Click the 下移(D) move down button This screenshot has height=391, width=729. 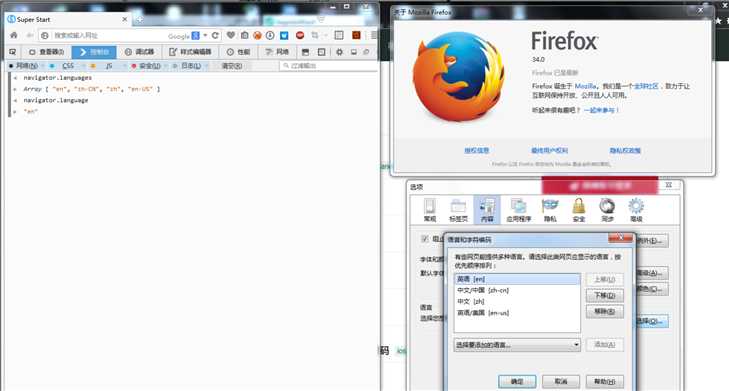[604, 296]
